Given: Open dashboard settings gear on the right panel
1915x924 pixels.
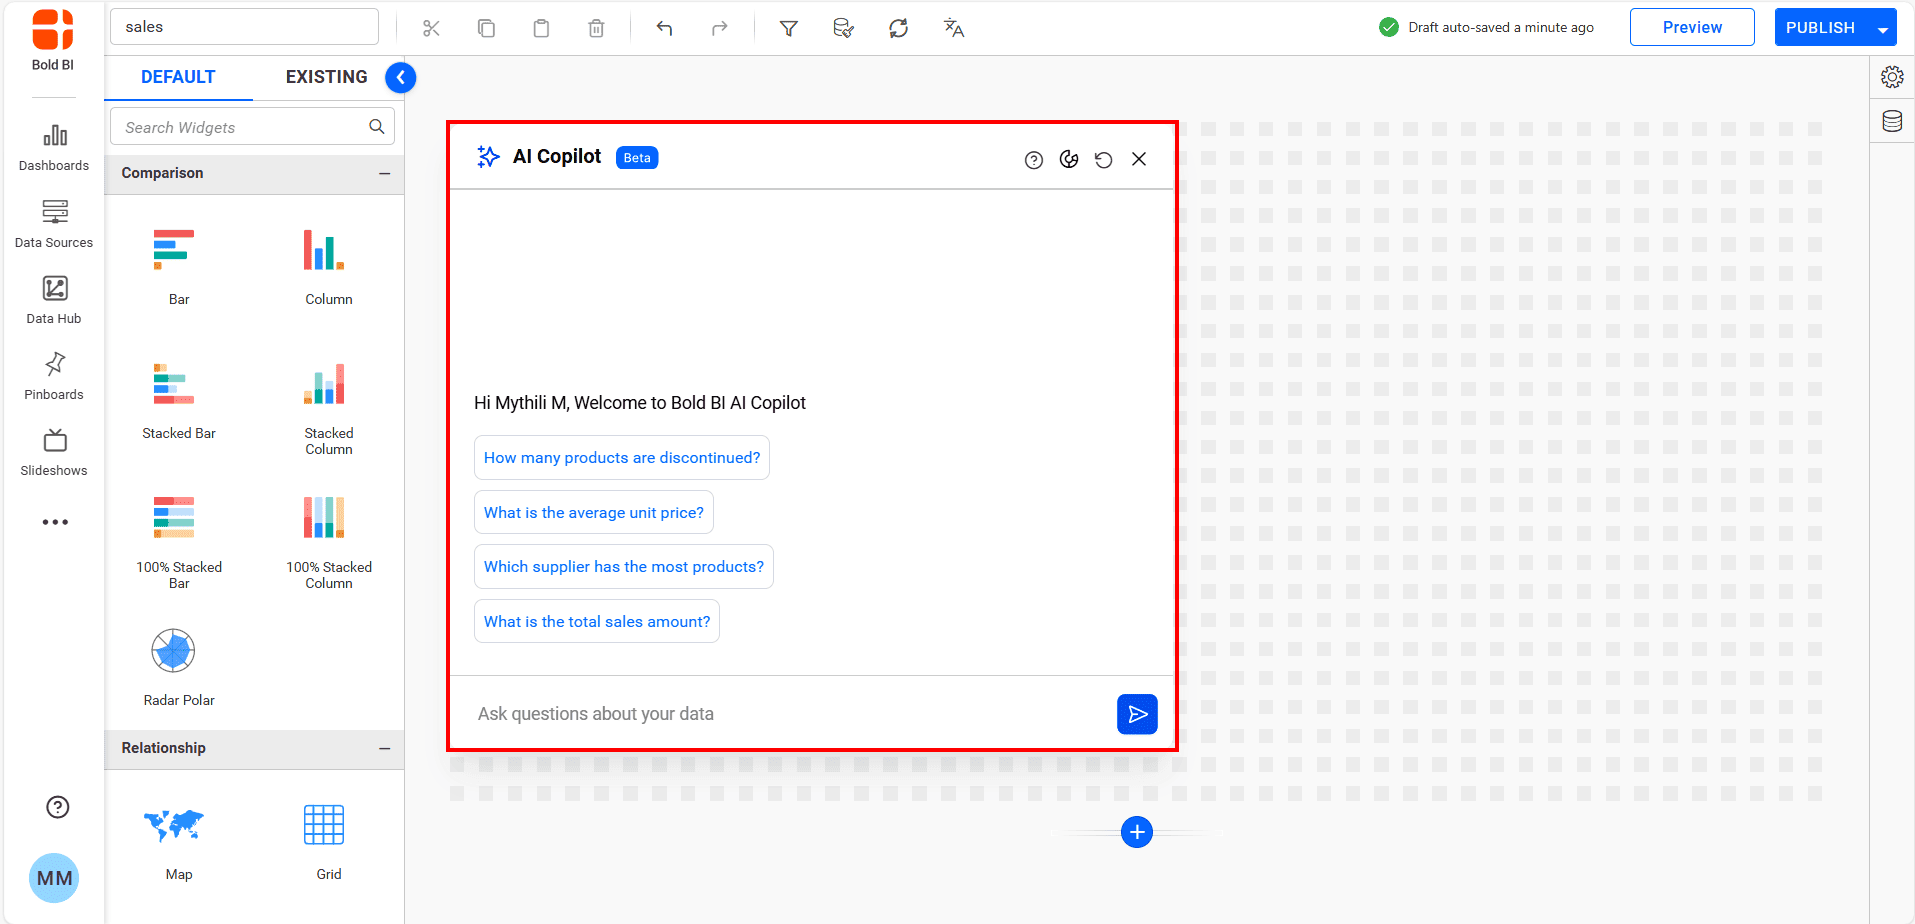Looking at the screenshot, I should [1892, 76].
